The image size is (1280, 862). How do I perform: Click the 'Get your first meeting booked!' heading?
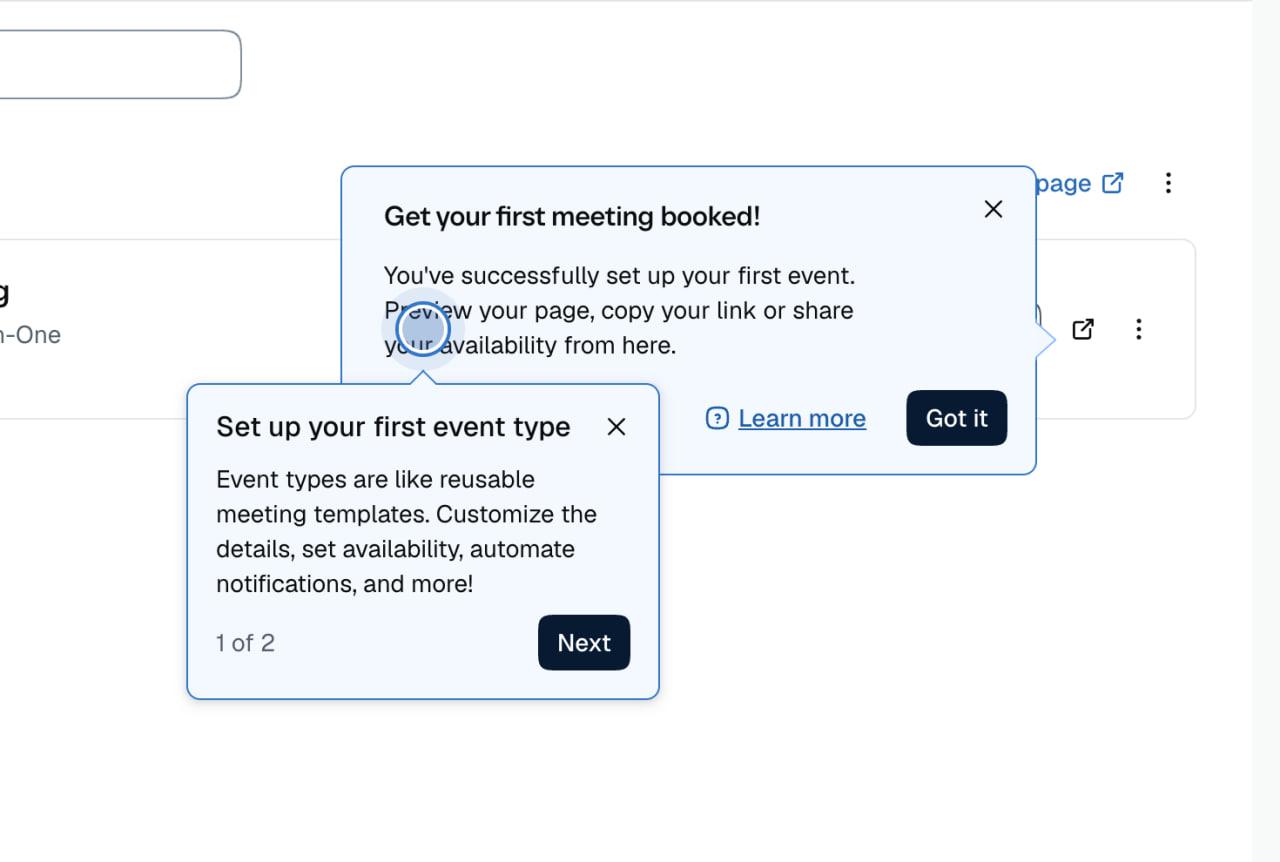click(572, 216)
